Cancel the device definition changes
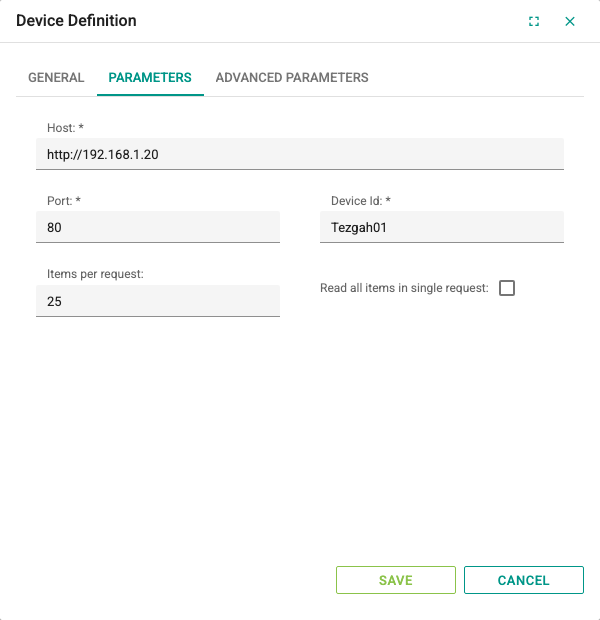600x620 pixels. [x=524, y=580]
